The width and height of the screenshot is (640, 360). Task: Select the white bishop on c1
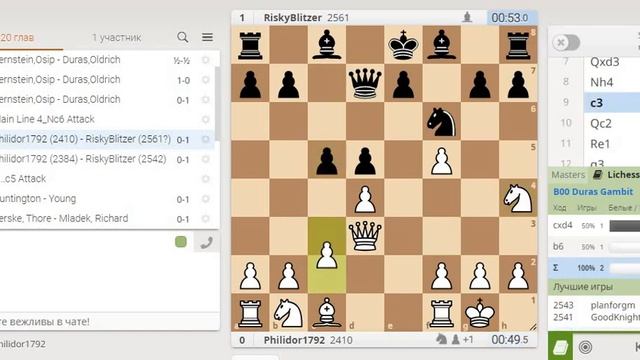click(327, 313)
